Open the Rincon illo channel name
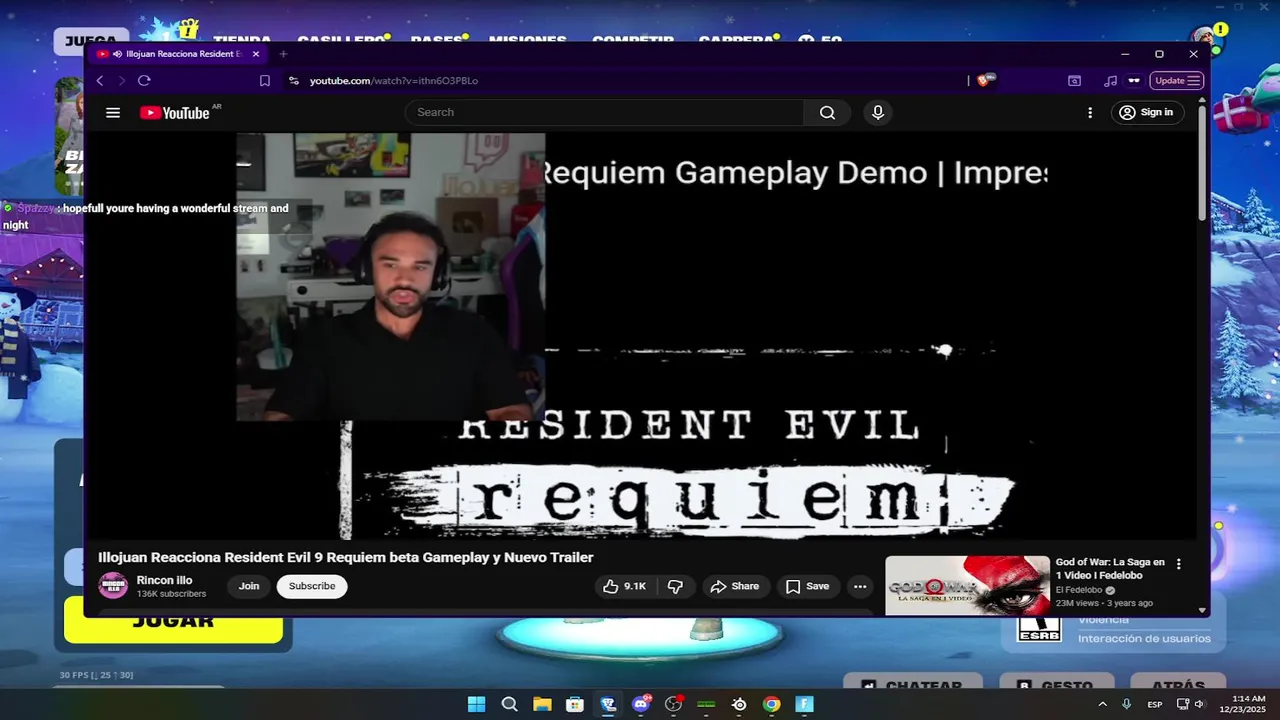 [x=164, y=580]
